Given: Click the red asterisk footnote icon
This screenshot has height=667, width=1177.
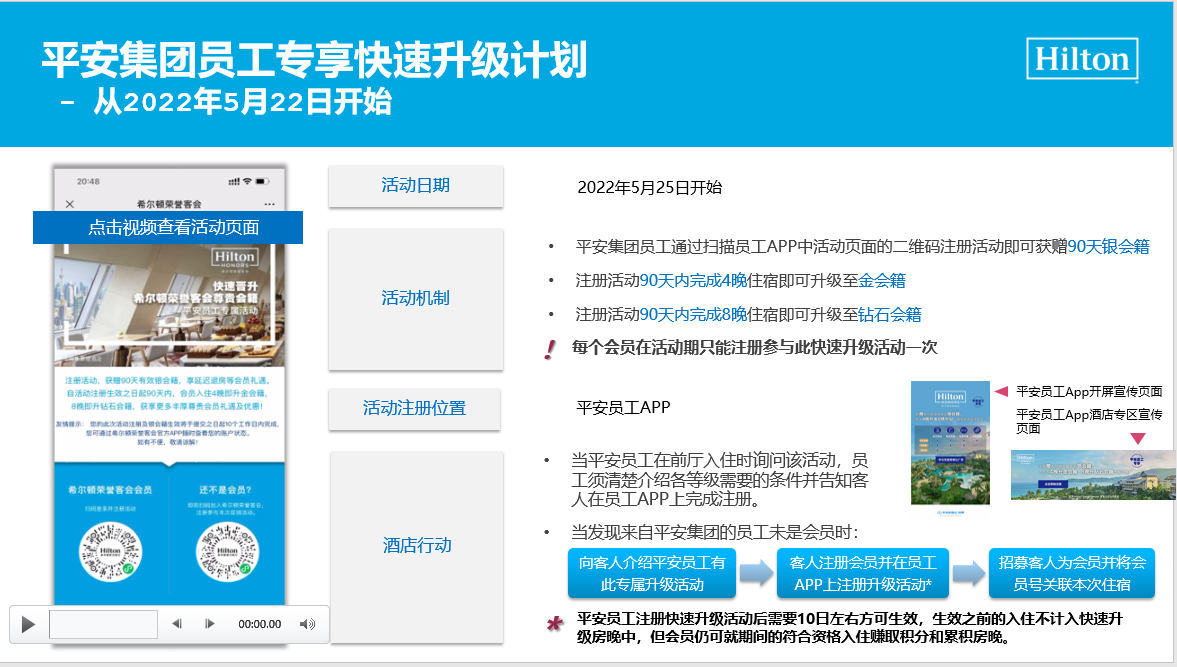Looking at the screenshot, I should tap(555, 623).
